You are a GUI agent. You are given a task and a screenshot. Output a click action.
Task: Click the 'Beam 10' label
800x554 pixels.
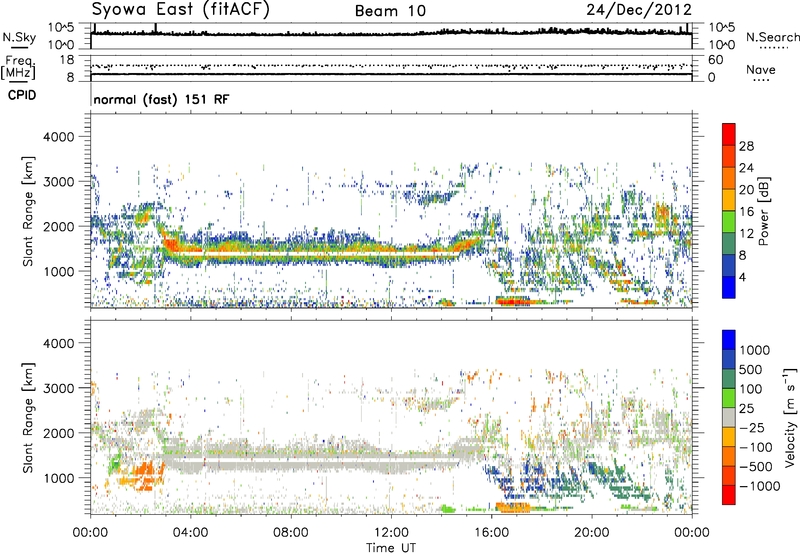click(390, 11)
